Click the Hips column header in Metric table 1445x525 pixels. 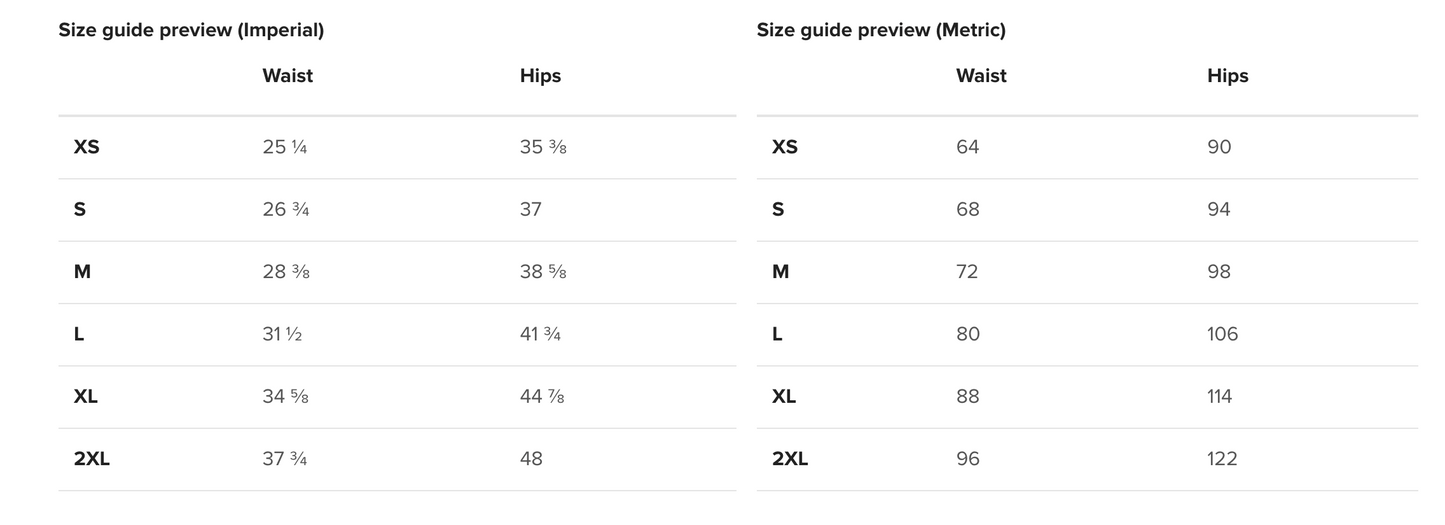tap(1227, 76)
